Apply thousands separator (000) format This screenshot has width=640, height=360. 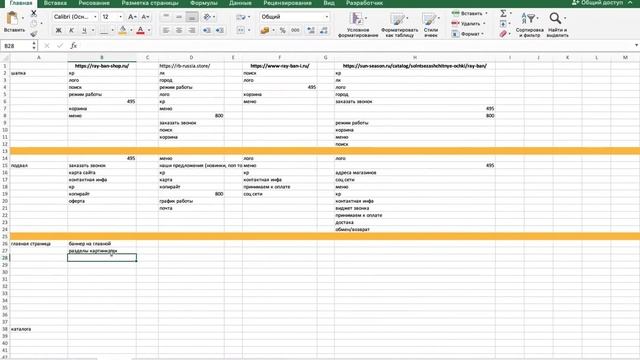(x=295, y=31)
